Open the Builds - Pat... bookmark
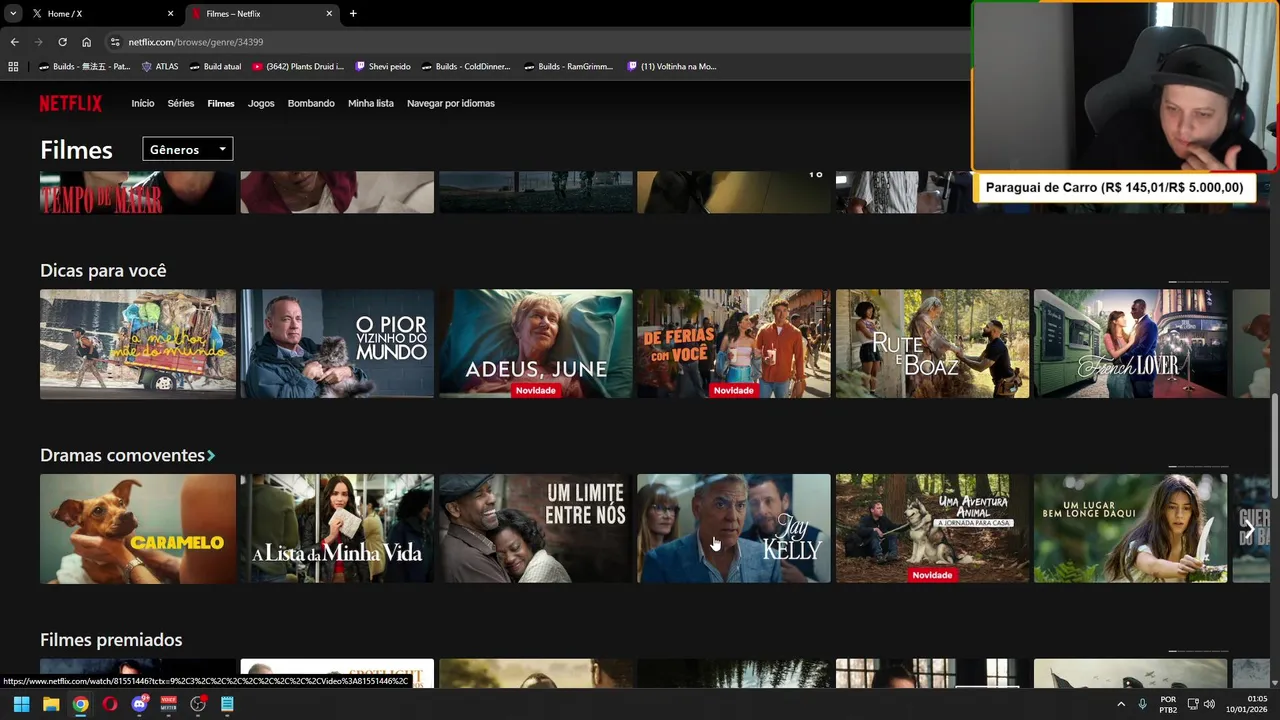Viewport: 1280px width, 720px height. pyautogui.click(x=84, y=67)
